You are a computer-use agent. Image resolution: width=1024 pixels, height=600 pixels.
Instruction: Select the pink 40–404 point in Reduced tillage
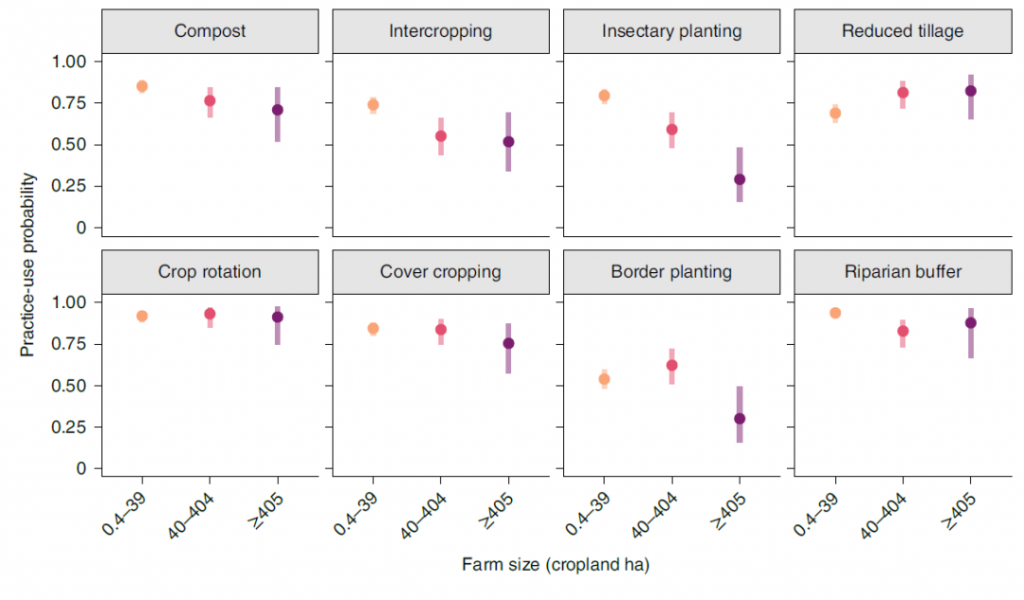click(902, 92)
